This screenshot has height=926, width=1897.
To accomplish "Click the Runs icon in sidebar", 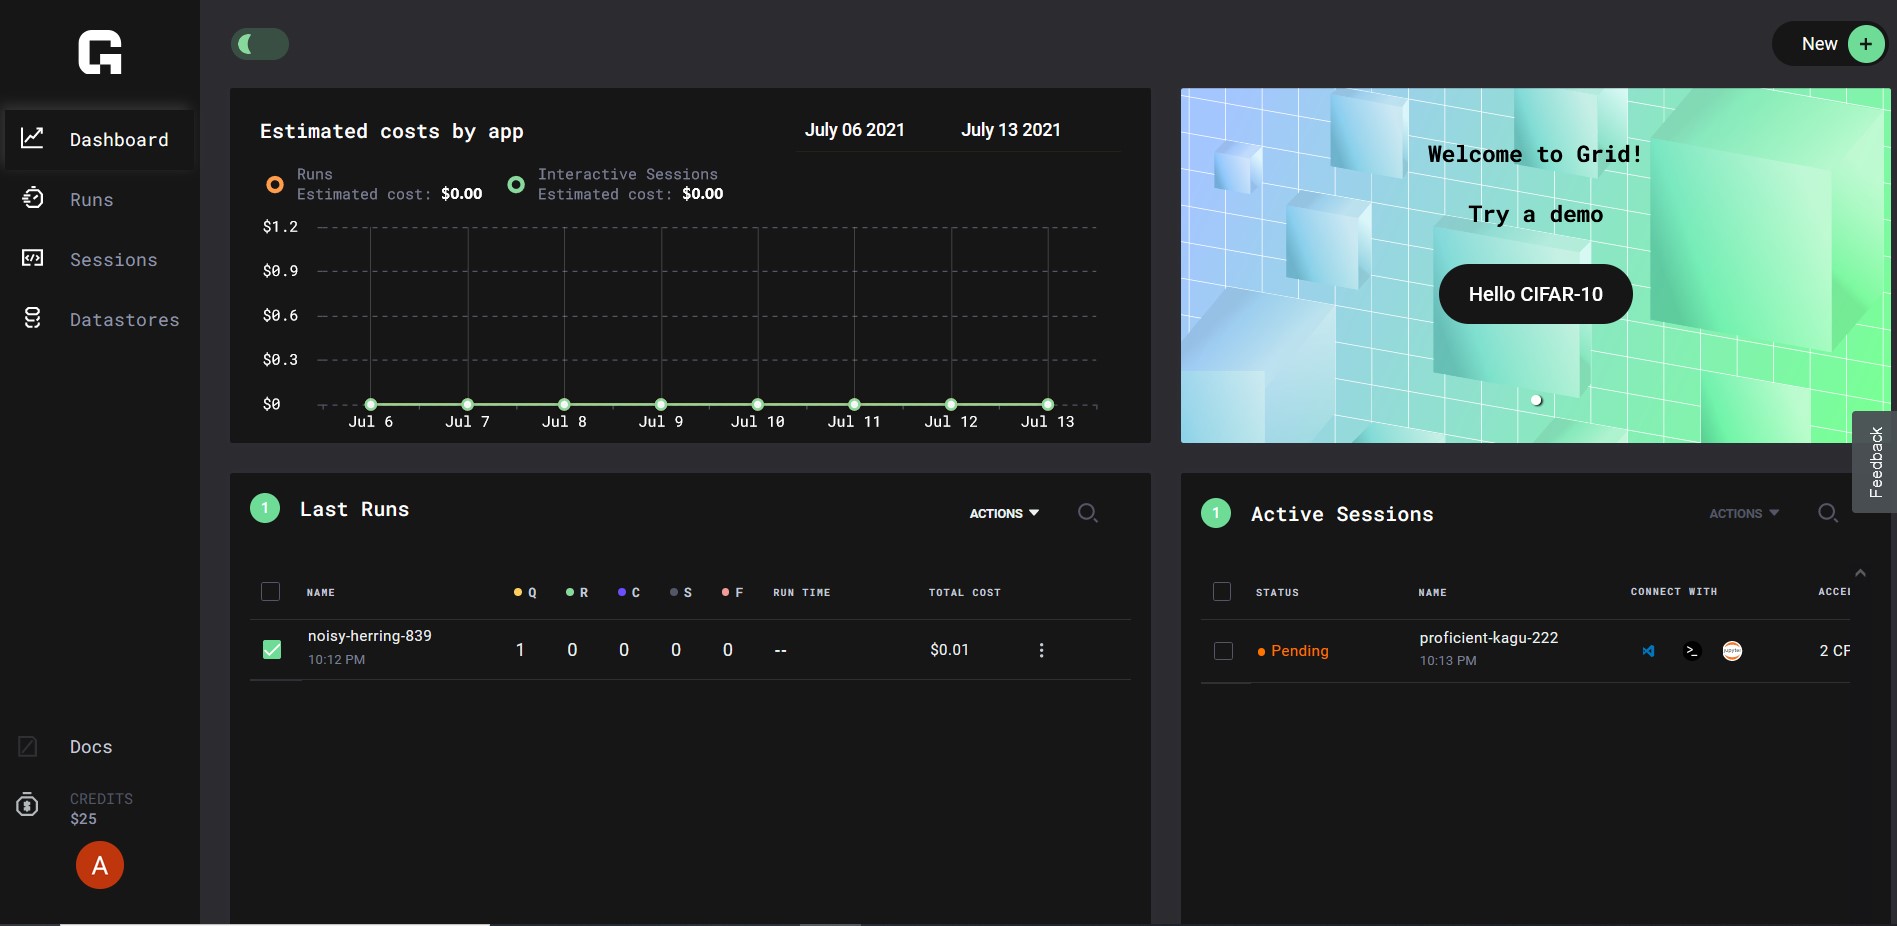I will tap(32, 198).
